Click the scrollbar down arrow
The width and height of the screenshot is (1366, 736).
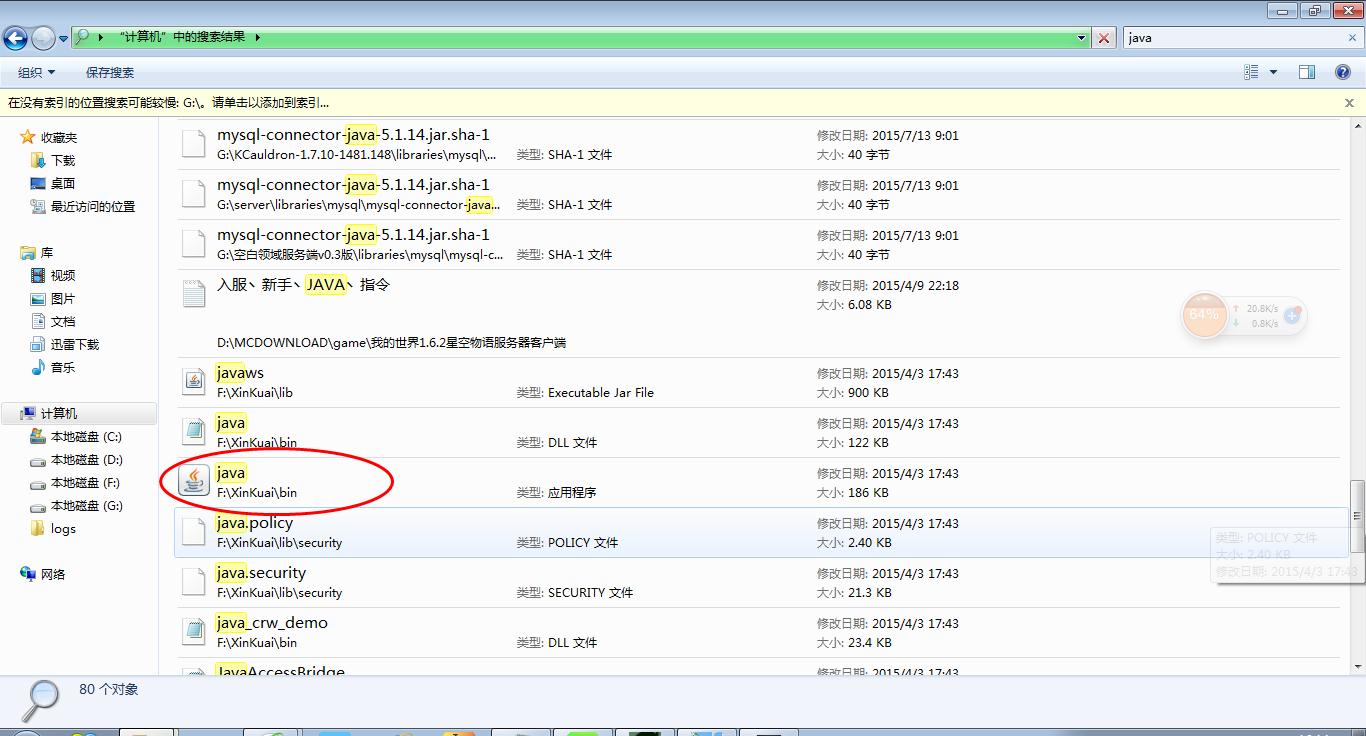pos(1357,665)
